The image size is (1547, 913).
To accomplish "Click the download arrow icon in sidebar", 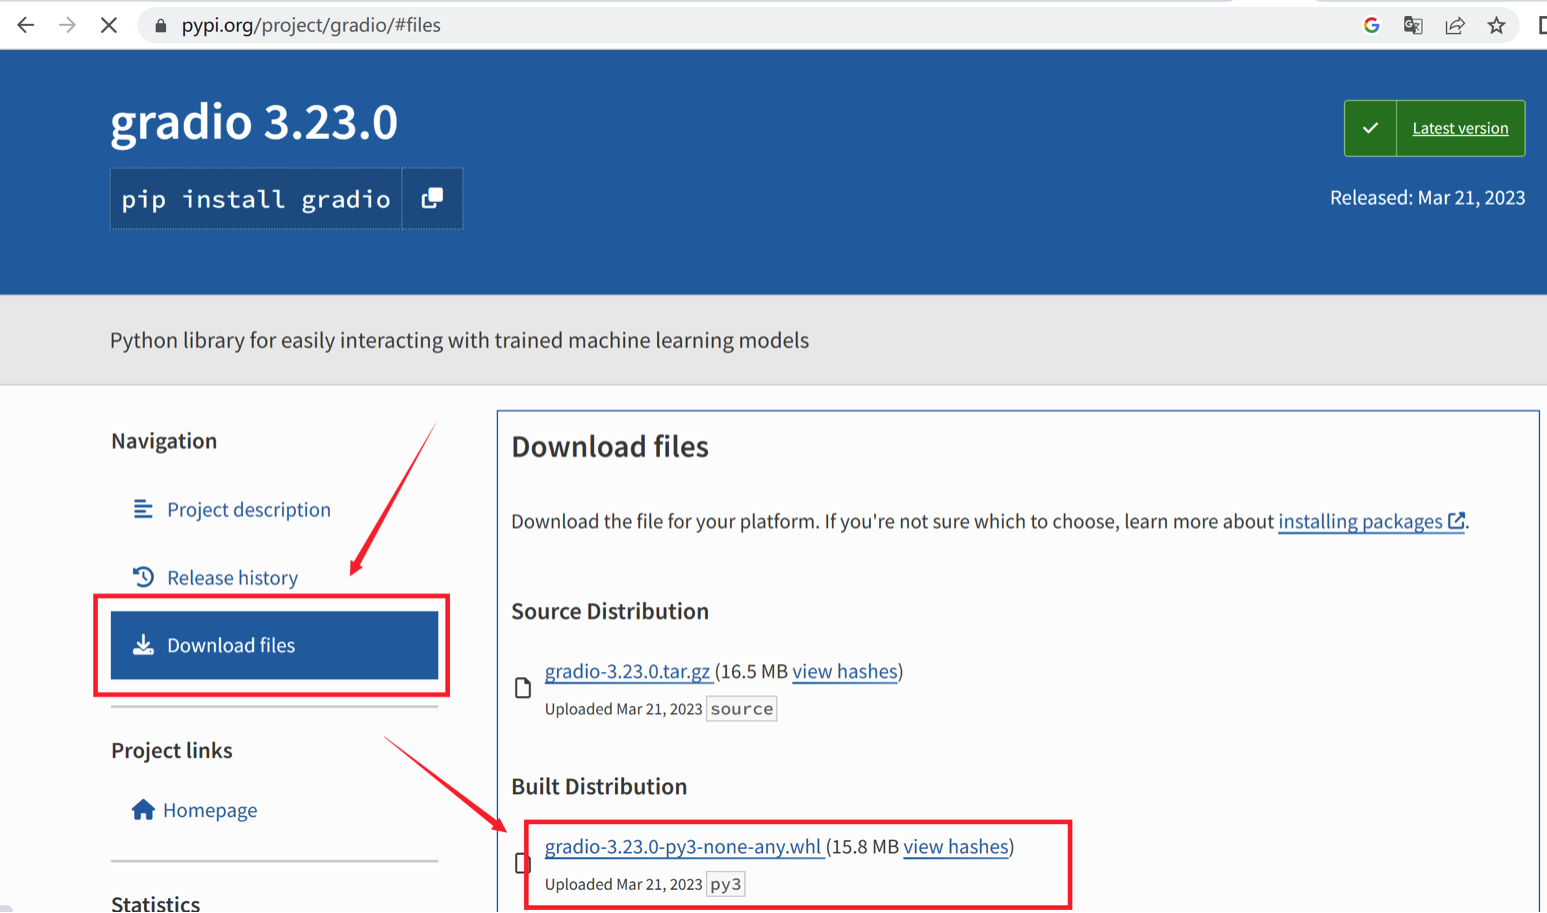I will point(143,645).
